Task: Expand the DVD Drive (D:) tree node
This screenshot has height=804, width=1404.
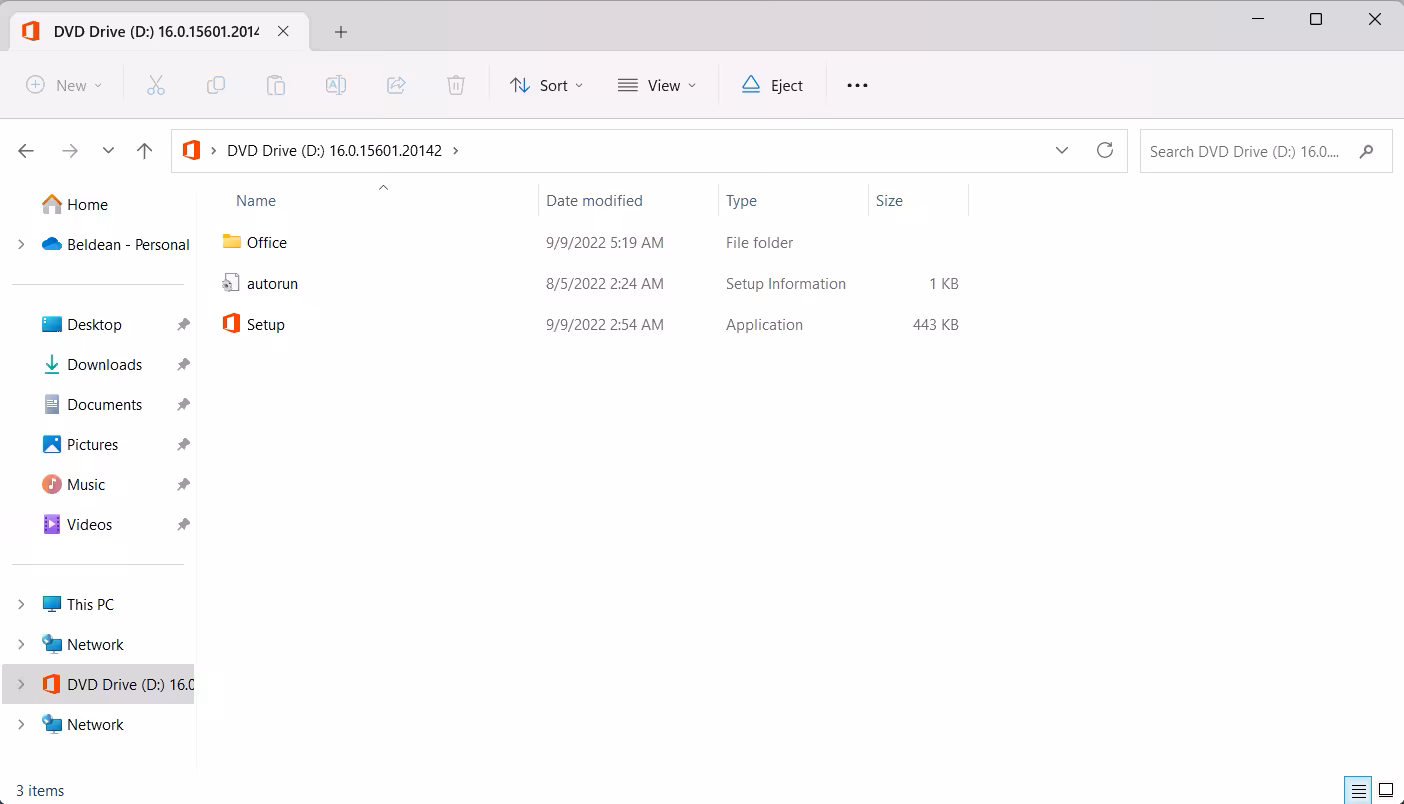Action: pos(21,684)
